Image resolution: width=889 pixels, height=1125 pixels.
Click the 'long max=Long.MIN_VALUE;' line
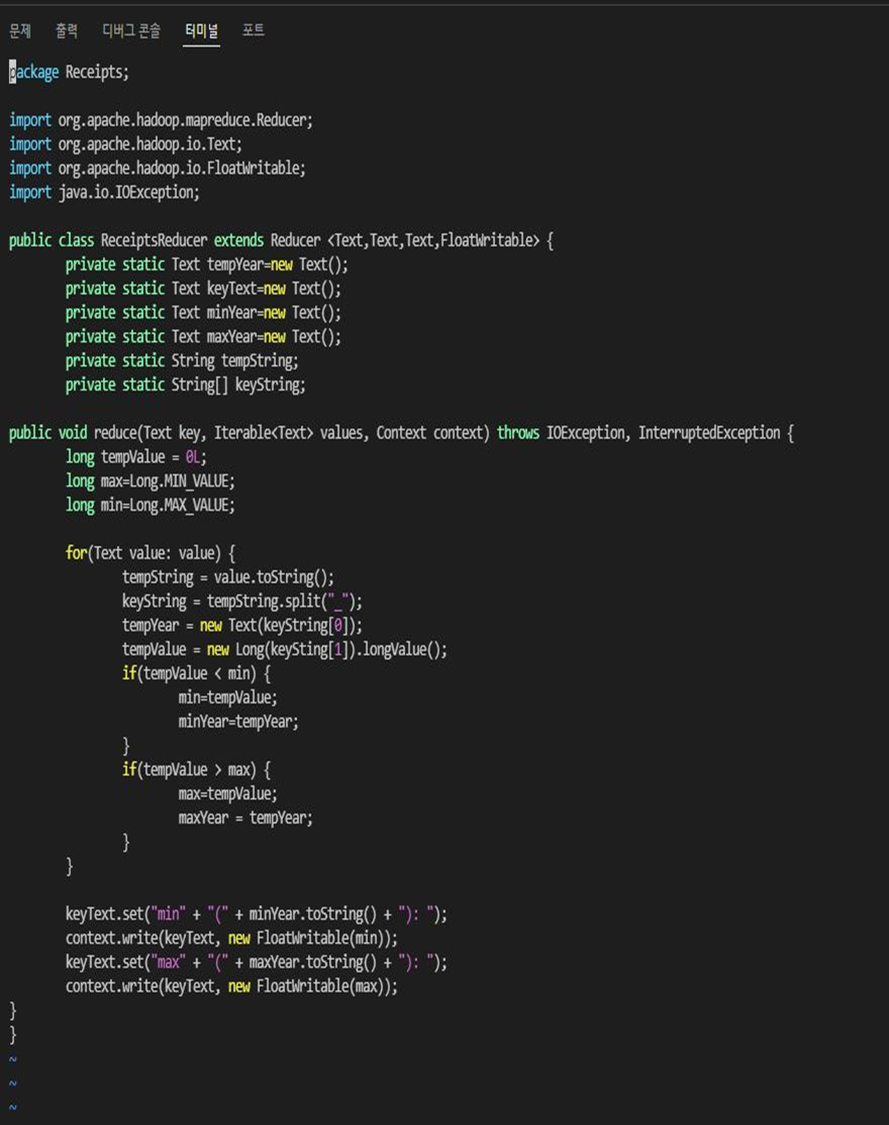150,481
